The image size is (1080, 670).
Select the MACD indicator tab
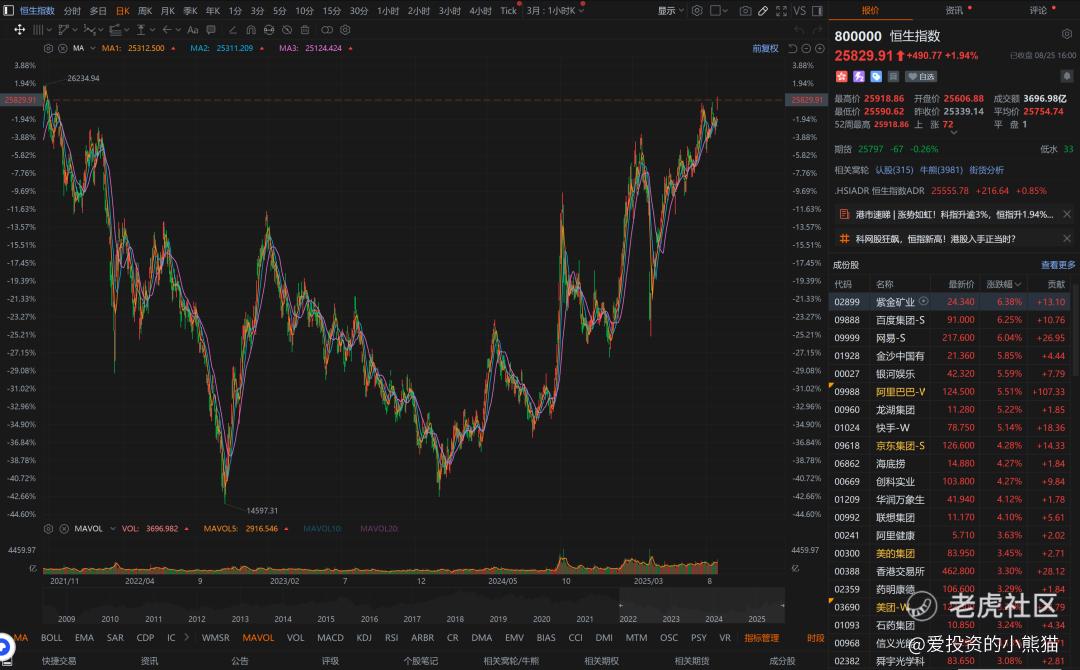(x=330, y=638)
